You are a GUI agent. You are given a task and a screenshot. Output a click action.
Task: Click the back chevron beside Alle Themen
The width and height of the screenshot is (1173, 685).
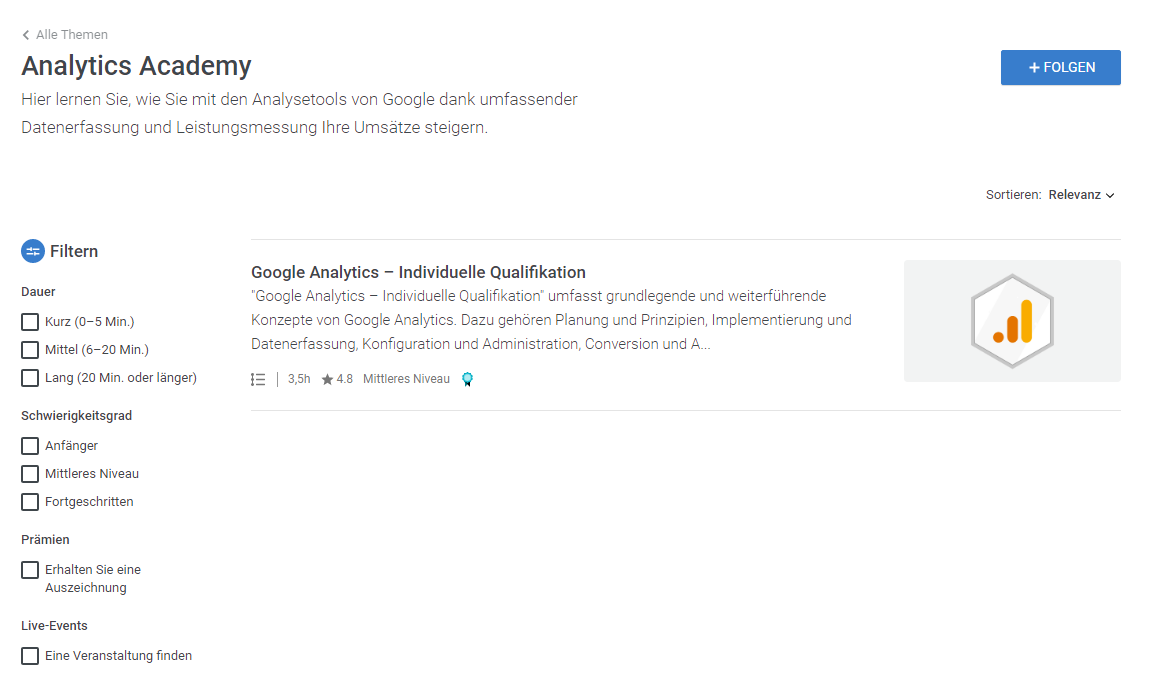[26, 35]
